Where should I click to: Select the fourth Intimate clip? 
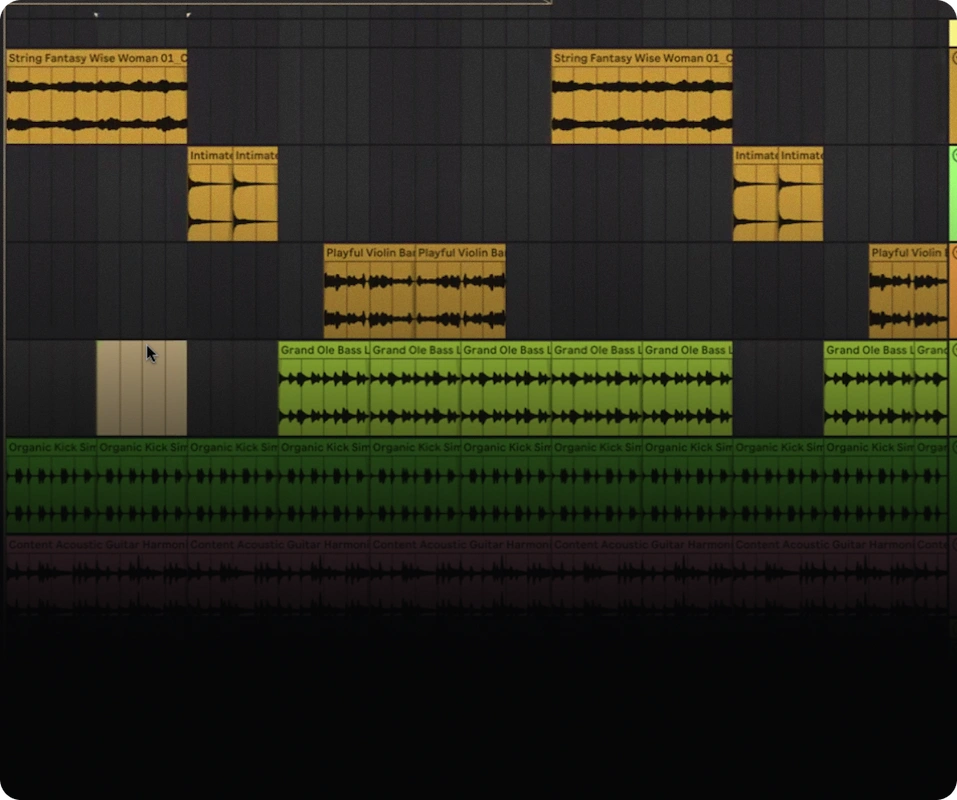click(801, 194)
